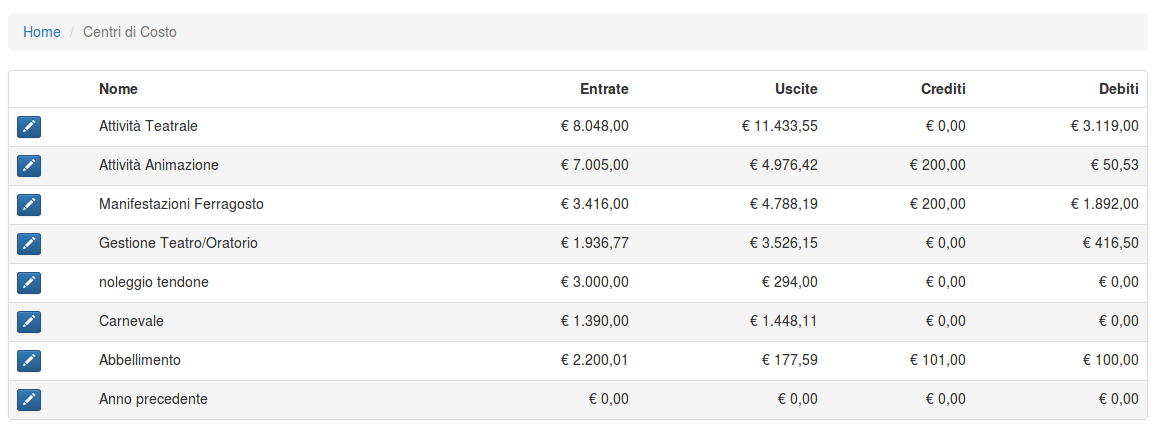Click the Debiti column header
The height and width of the screenshot is (438, 1162).
1119,89
